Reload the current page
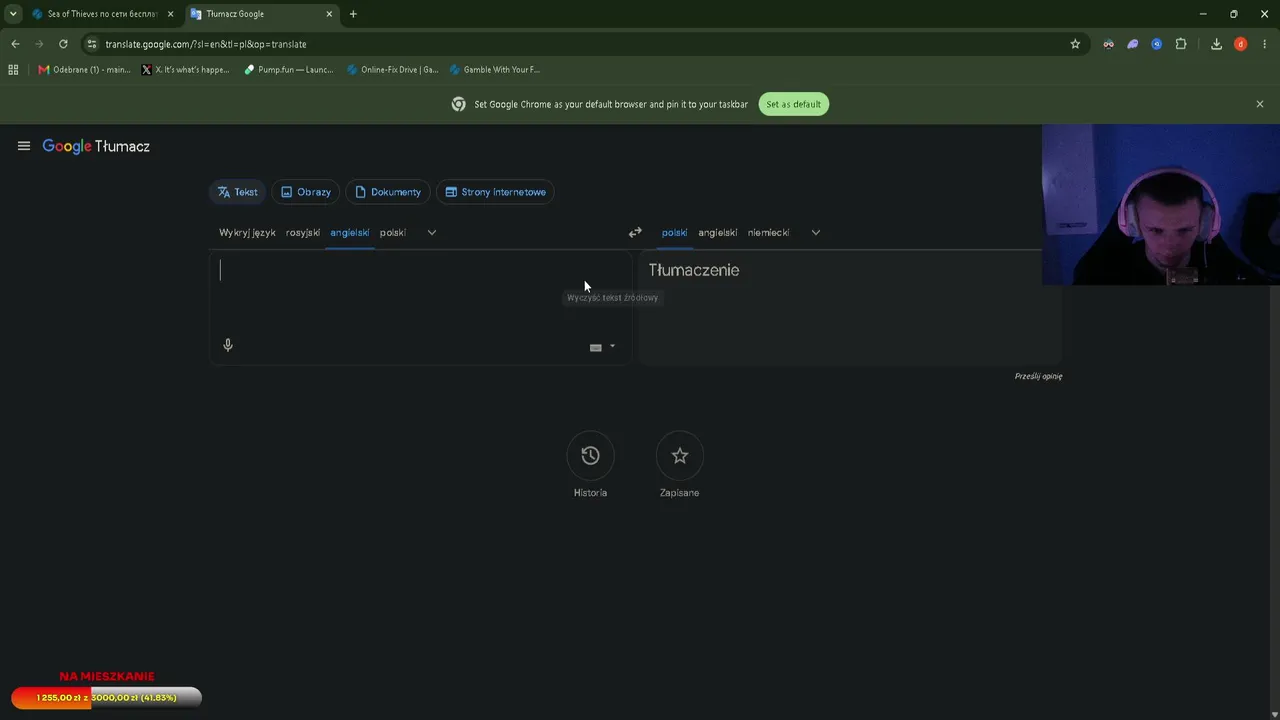This screenshot has height=720, width=1280. pyautogui.click(x=63, y=44)
